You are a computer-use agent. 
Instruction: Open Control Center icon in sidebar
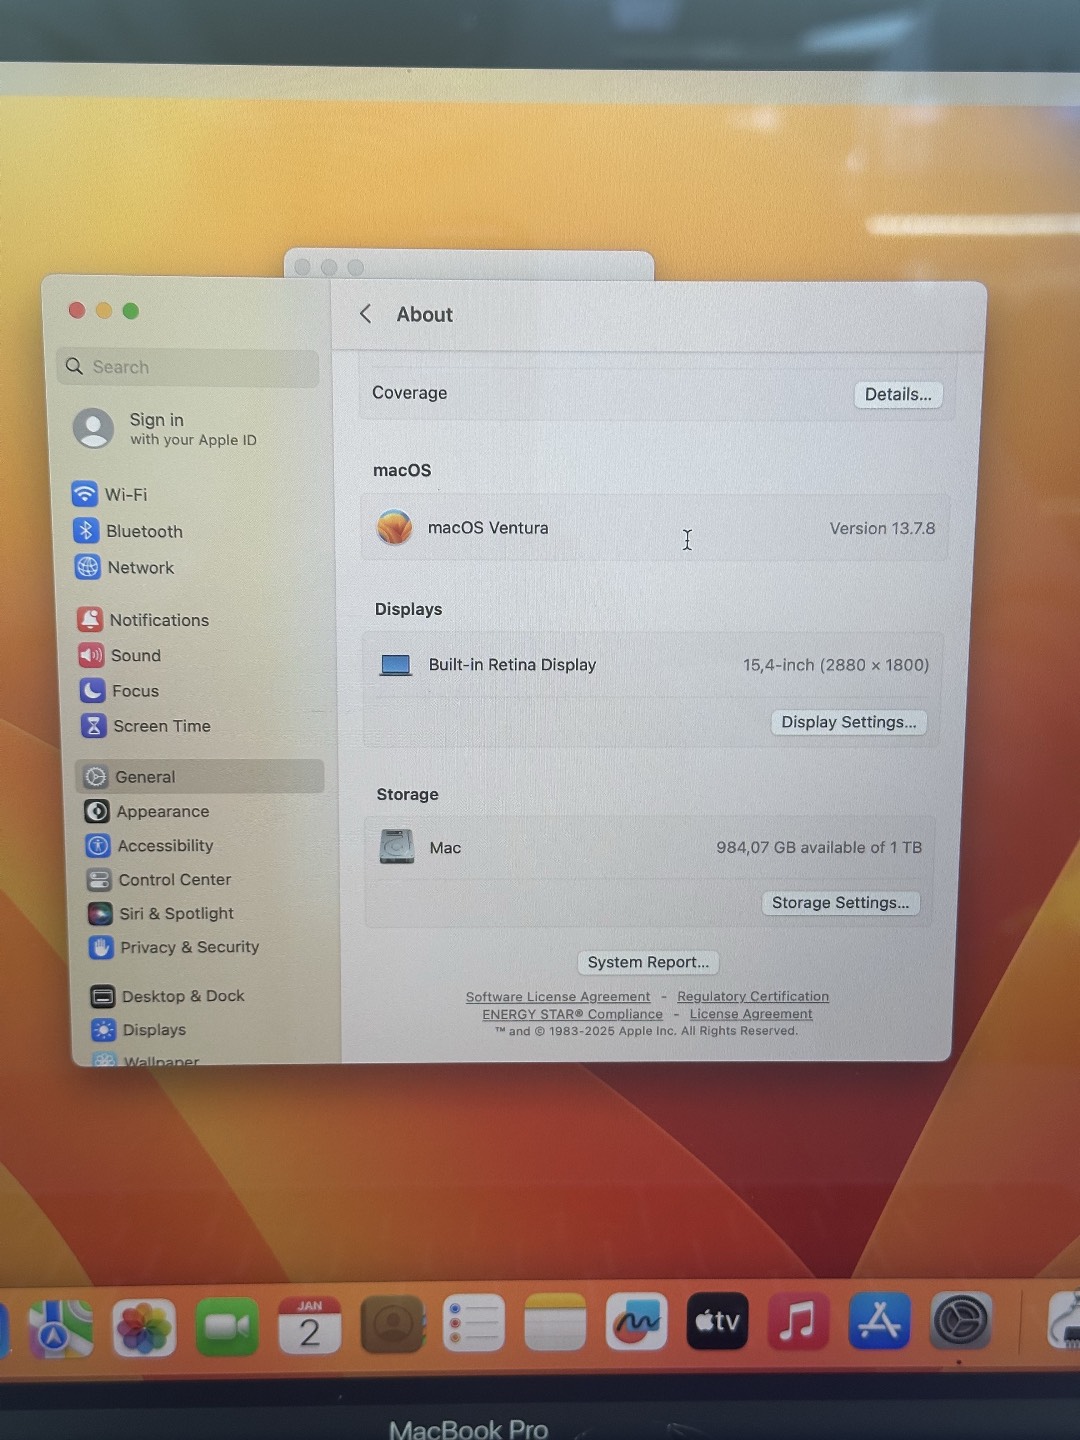tap(99, 880)
